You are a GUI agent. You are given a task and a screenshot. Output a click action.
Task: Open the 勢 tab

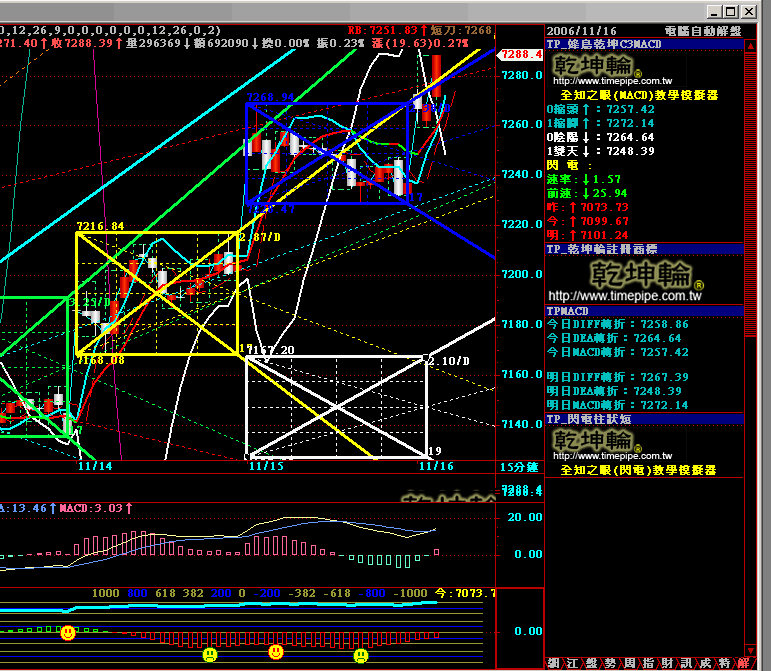point(610,663)
